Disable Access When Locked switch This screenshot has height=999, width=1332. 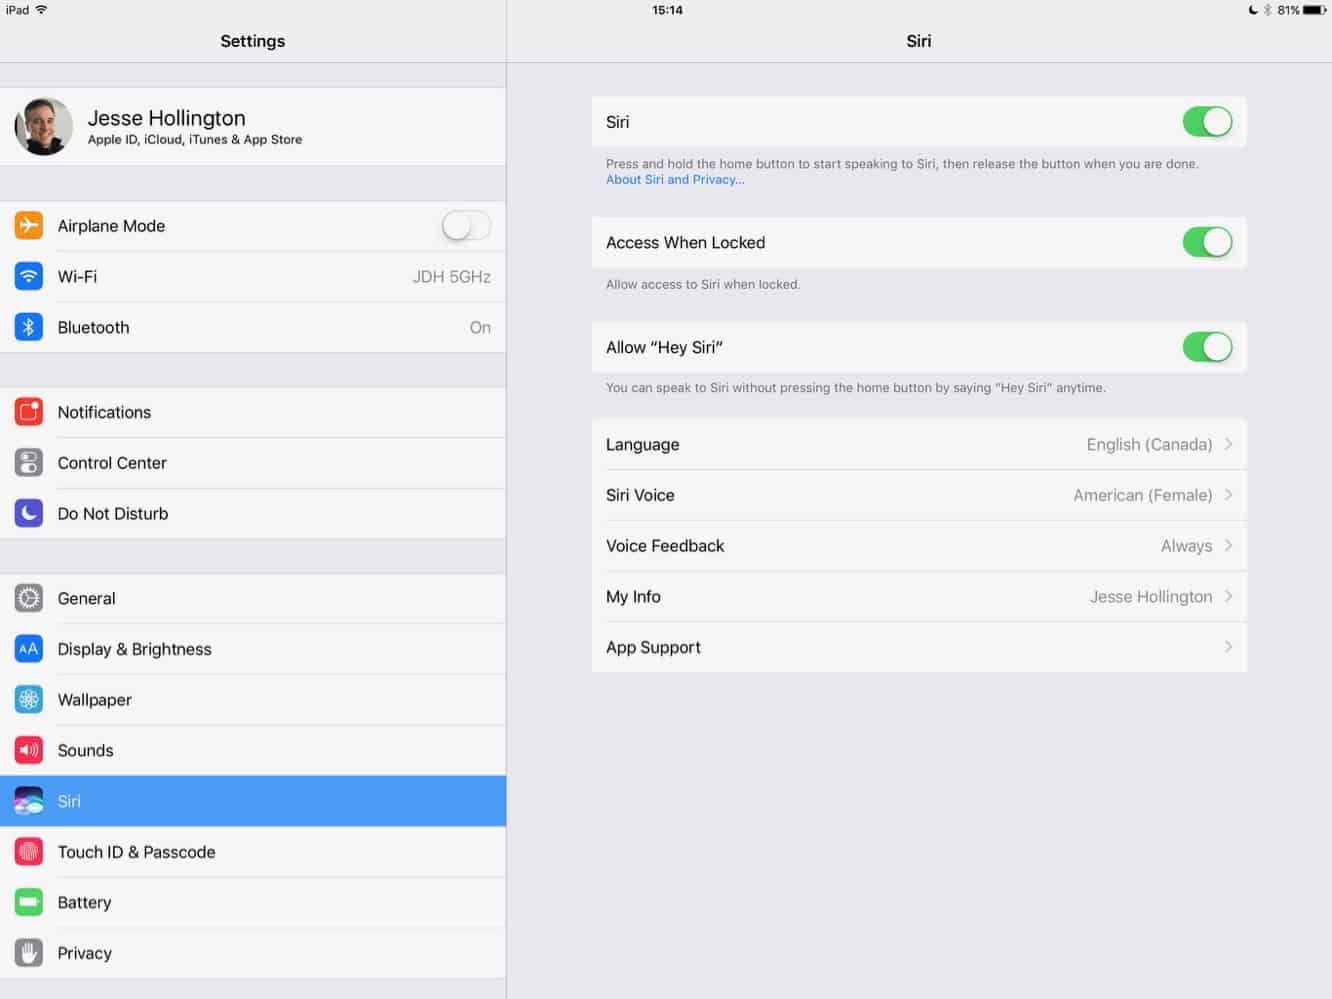(1207, 242)
